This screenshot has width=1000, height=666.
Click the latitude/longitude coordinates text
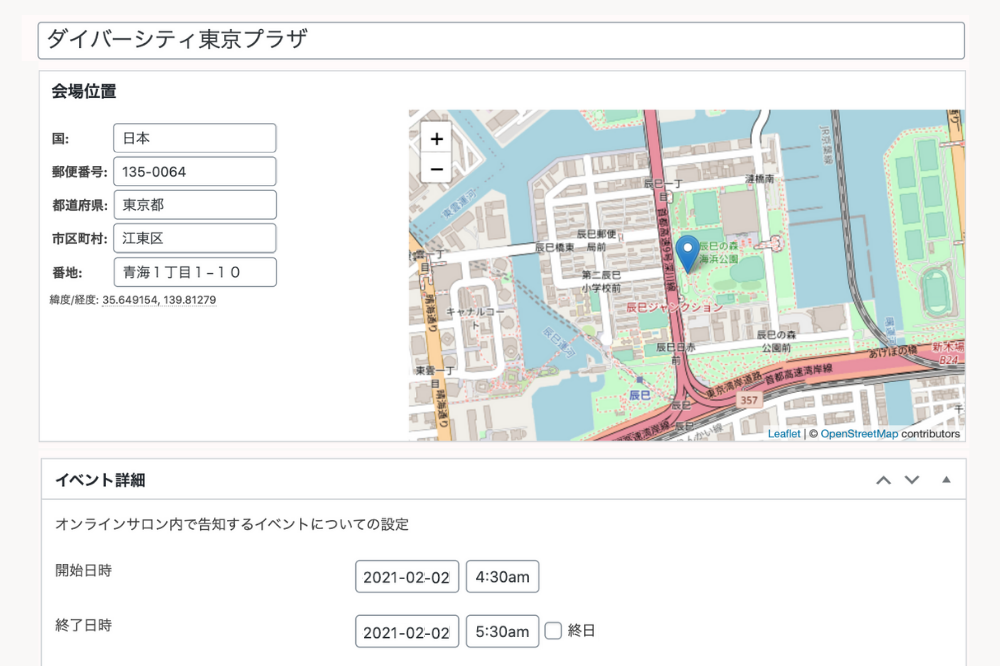(x=159, y=299)
